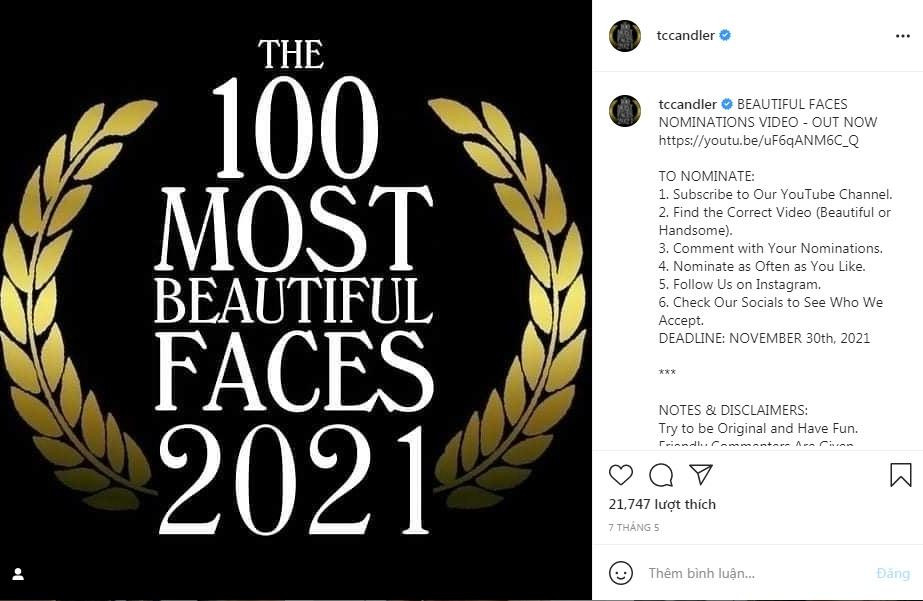The image size is (923, 601).
Task: Share the post with the paper plane icon
Action: pyautogui.click(x=701, y=474)
